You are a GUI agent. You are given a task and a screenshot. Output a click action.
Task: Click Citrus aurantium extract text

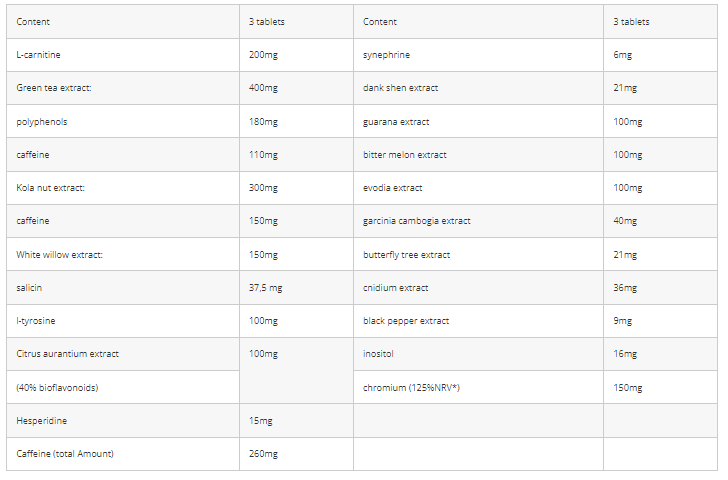tap(68, 354)
